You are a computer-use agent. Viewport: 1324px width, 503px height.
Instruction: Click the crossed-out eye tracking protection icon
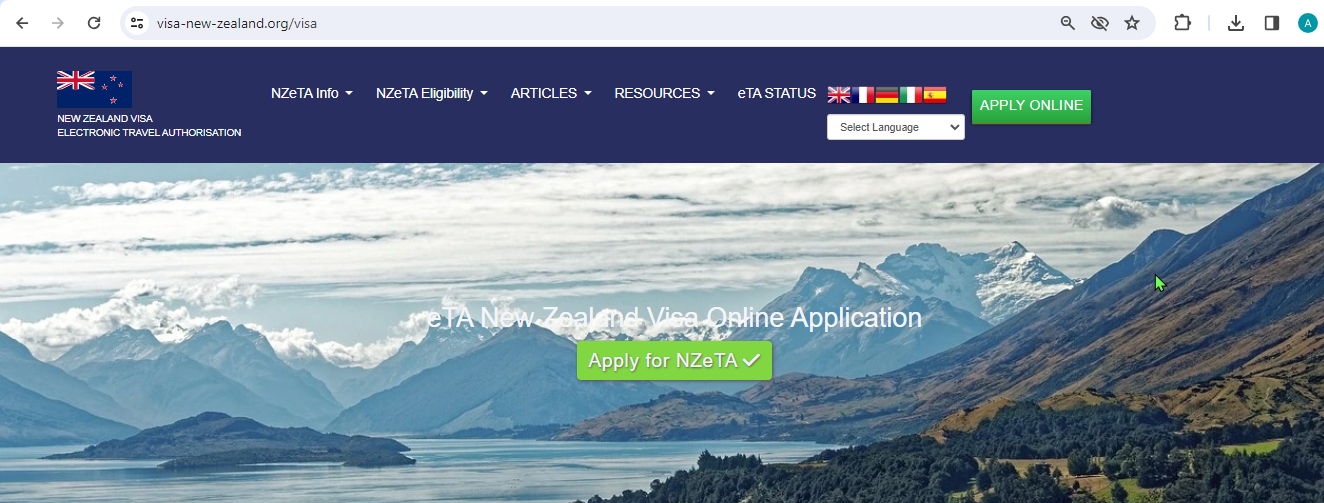tap(1100, 23)
